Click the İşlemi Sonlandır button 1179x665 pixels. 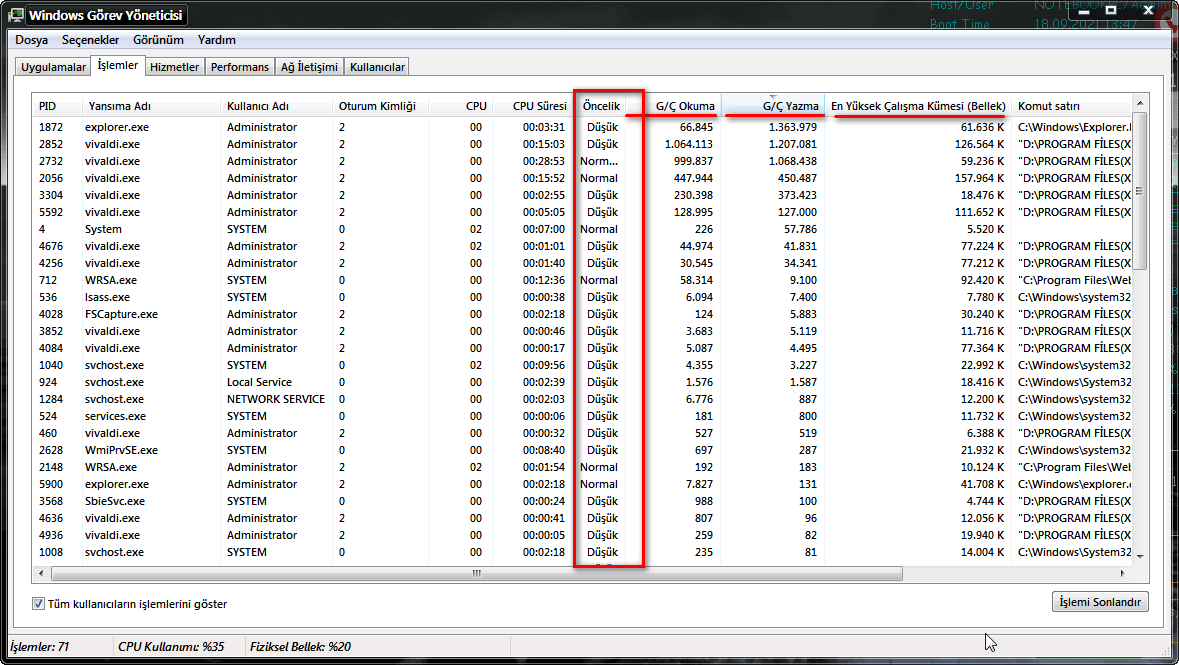tap(1100, 602)
